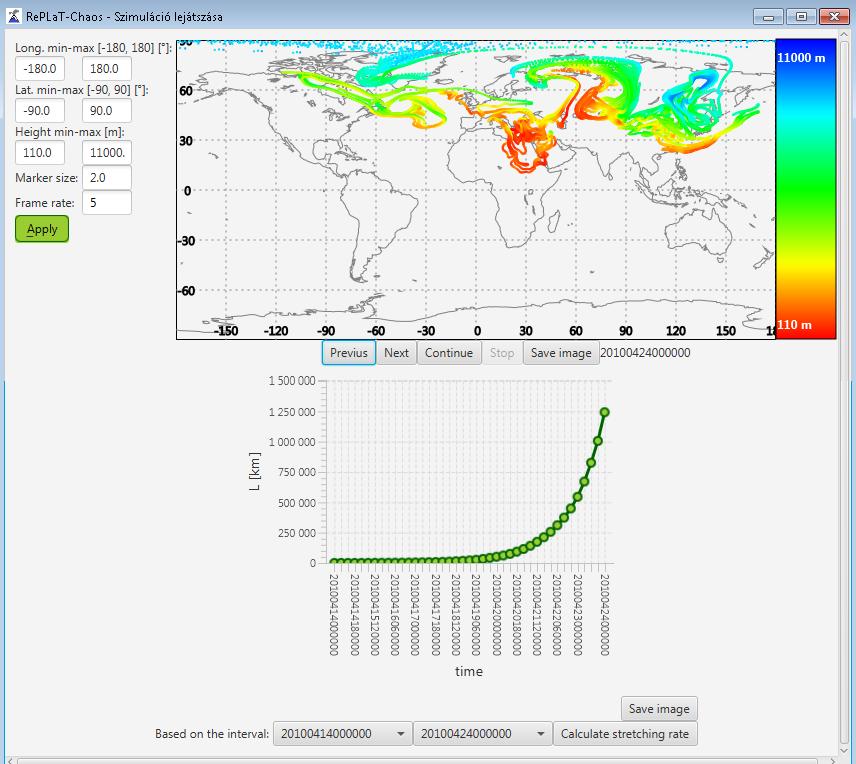This screenshot has height=764, width=856.
Task: Click the height color scale bar
Action: click(806, 188)
